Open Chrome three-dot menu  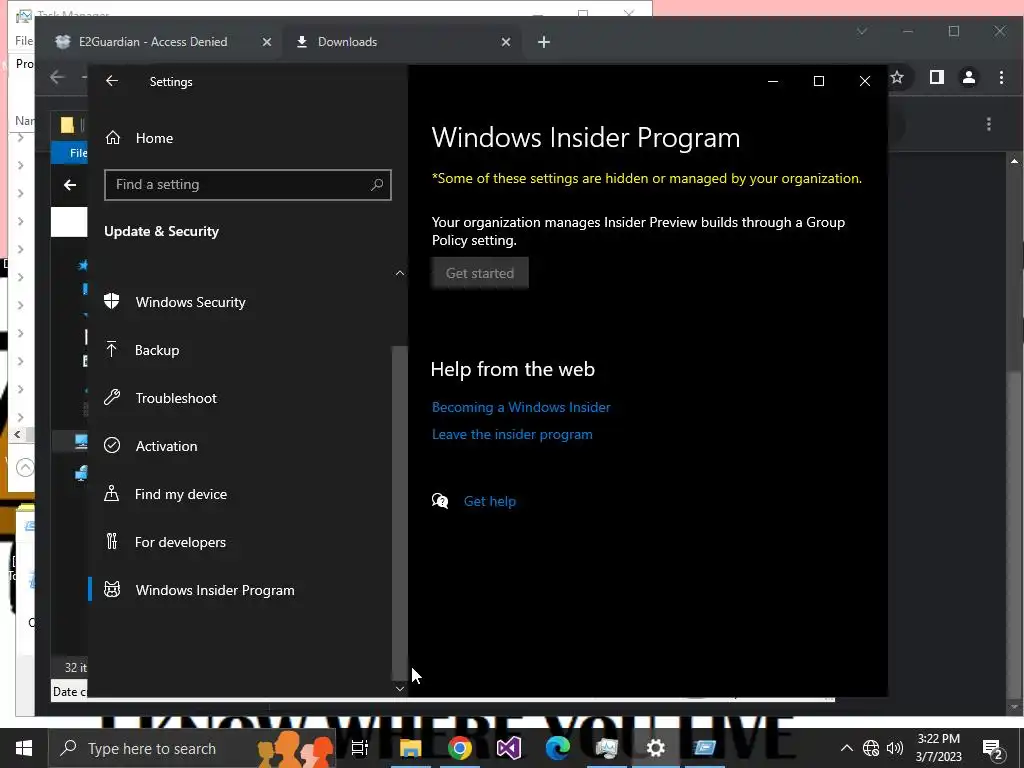coord(1001,77)
